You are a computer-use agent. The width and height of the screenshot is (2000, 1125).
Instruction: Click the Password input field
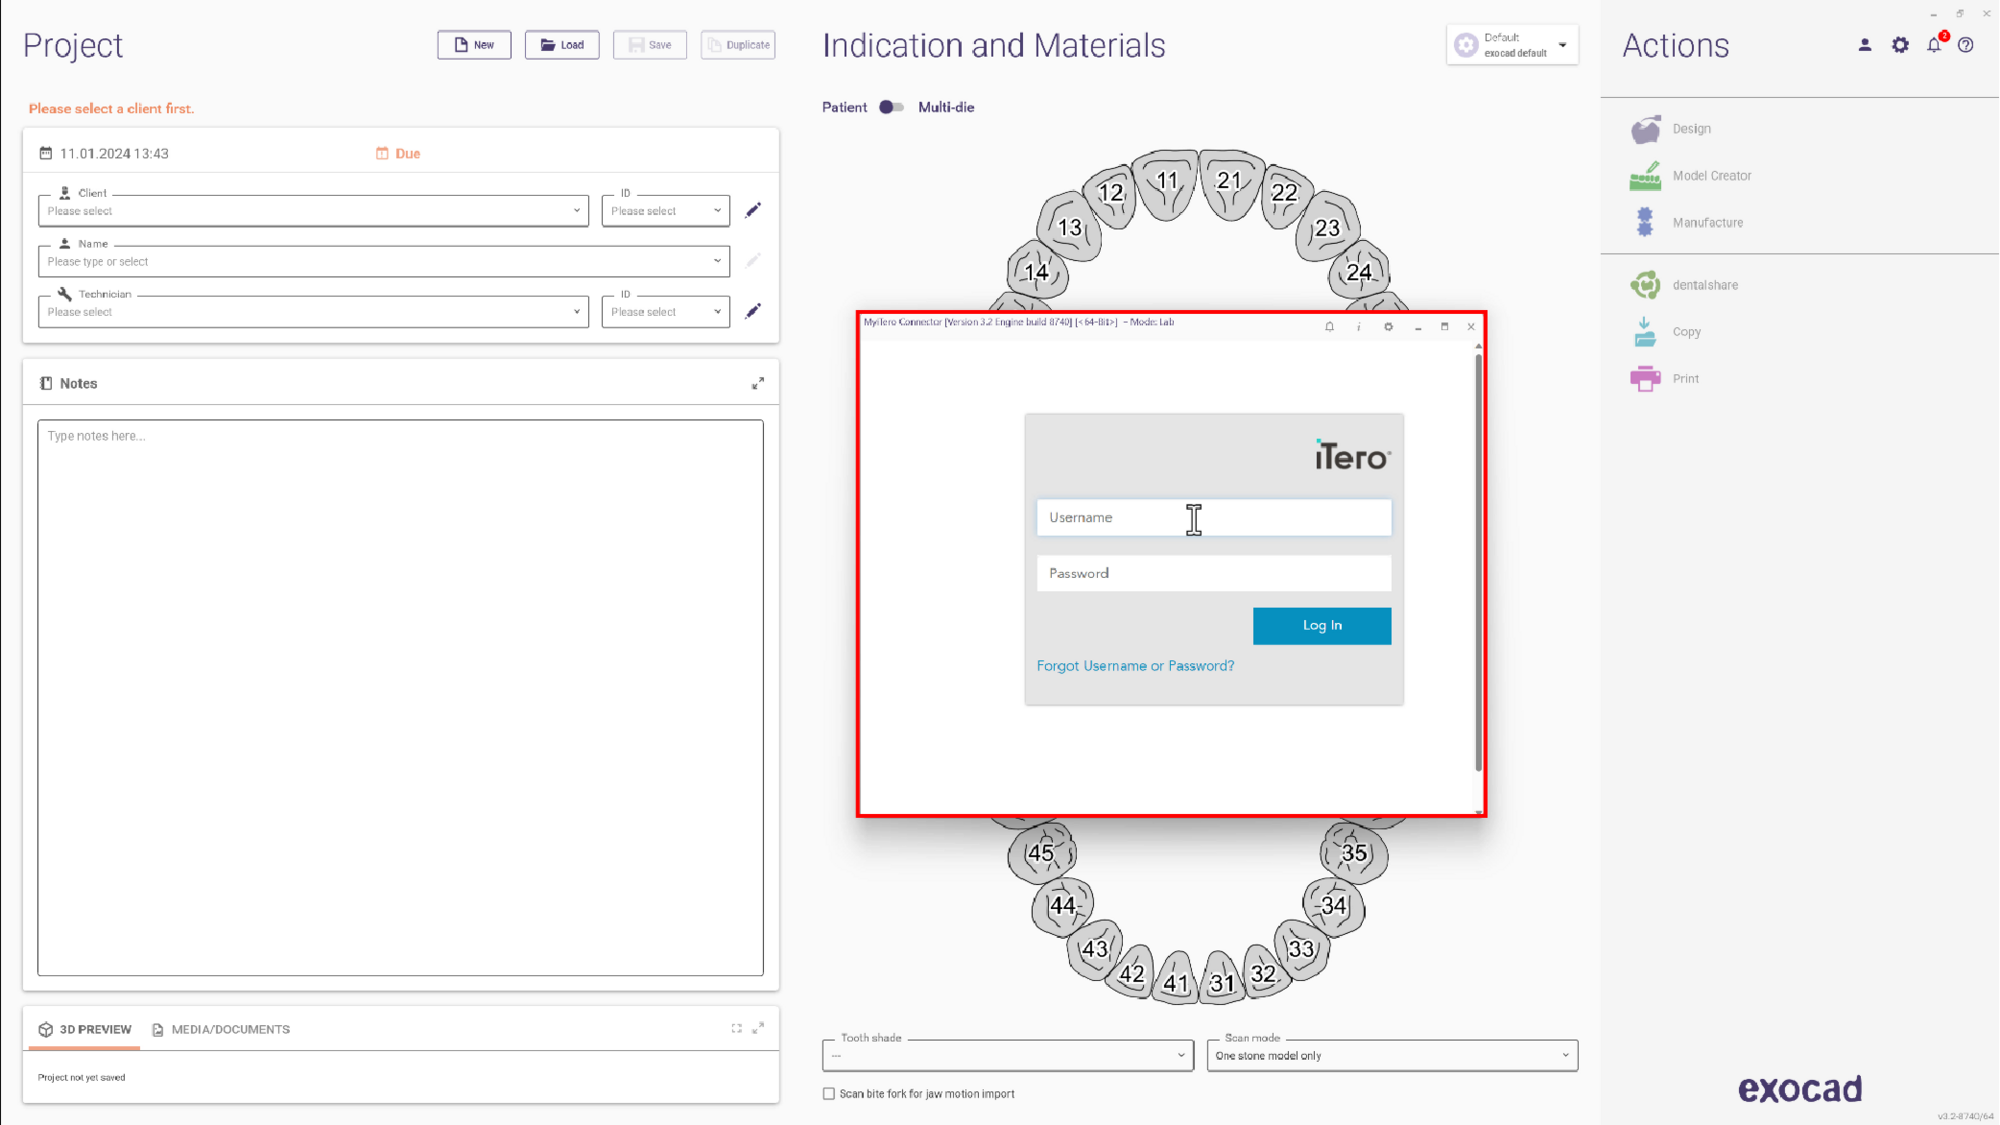[1214, 573]
